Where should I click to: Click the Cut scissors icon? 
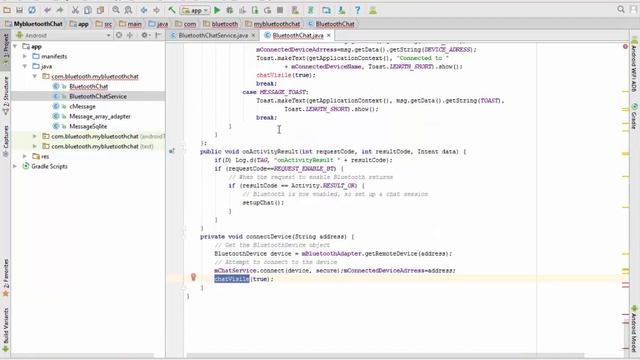coord(76,10)
